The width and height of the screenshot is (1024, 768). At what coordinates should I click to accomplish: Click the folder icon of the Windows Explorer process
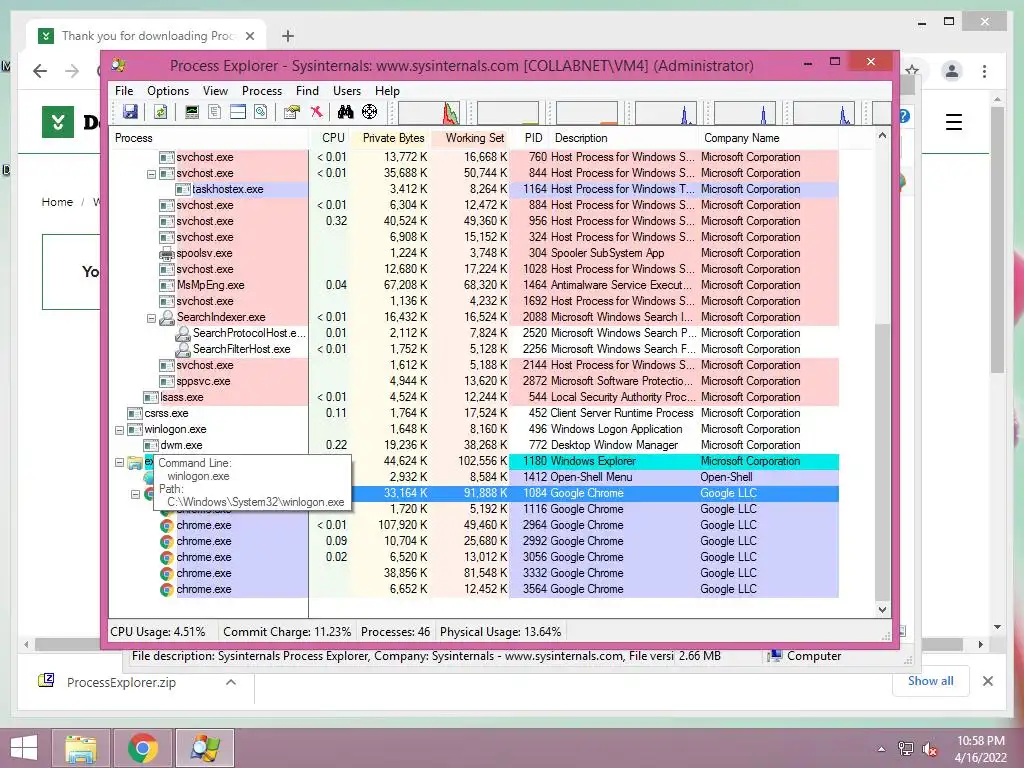pos(135,462)
